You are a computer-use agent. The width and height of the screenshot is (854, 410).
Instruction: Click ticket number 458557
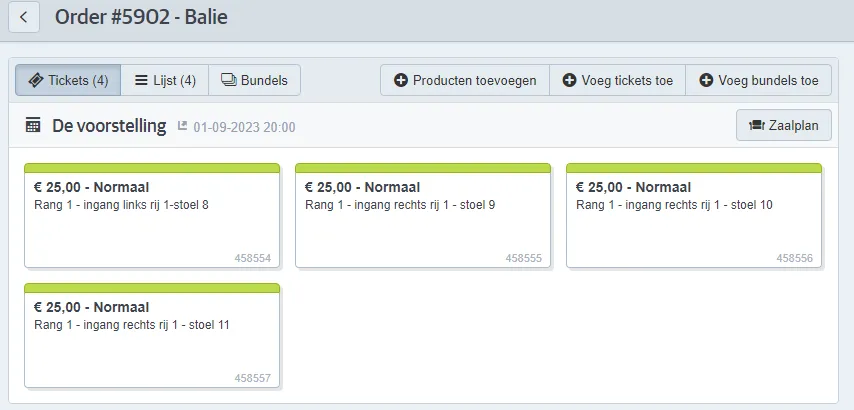pos(253,378)
